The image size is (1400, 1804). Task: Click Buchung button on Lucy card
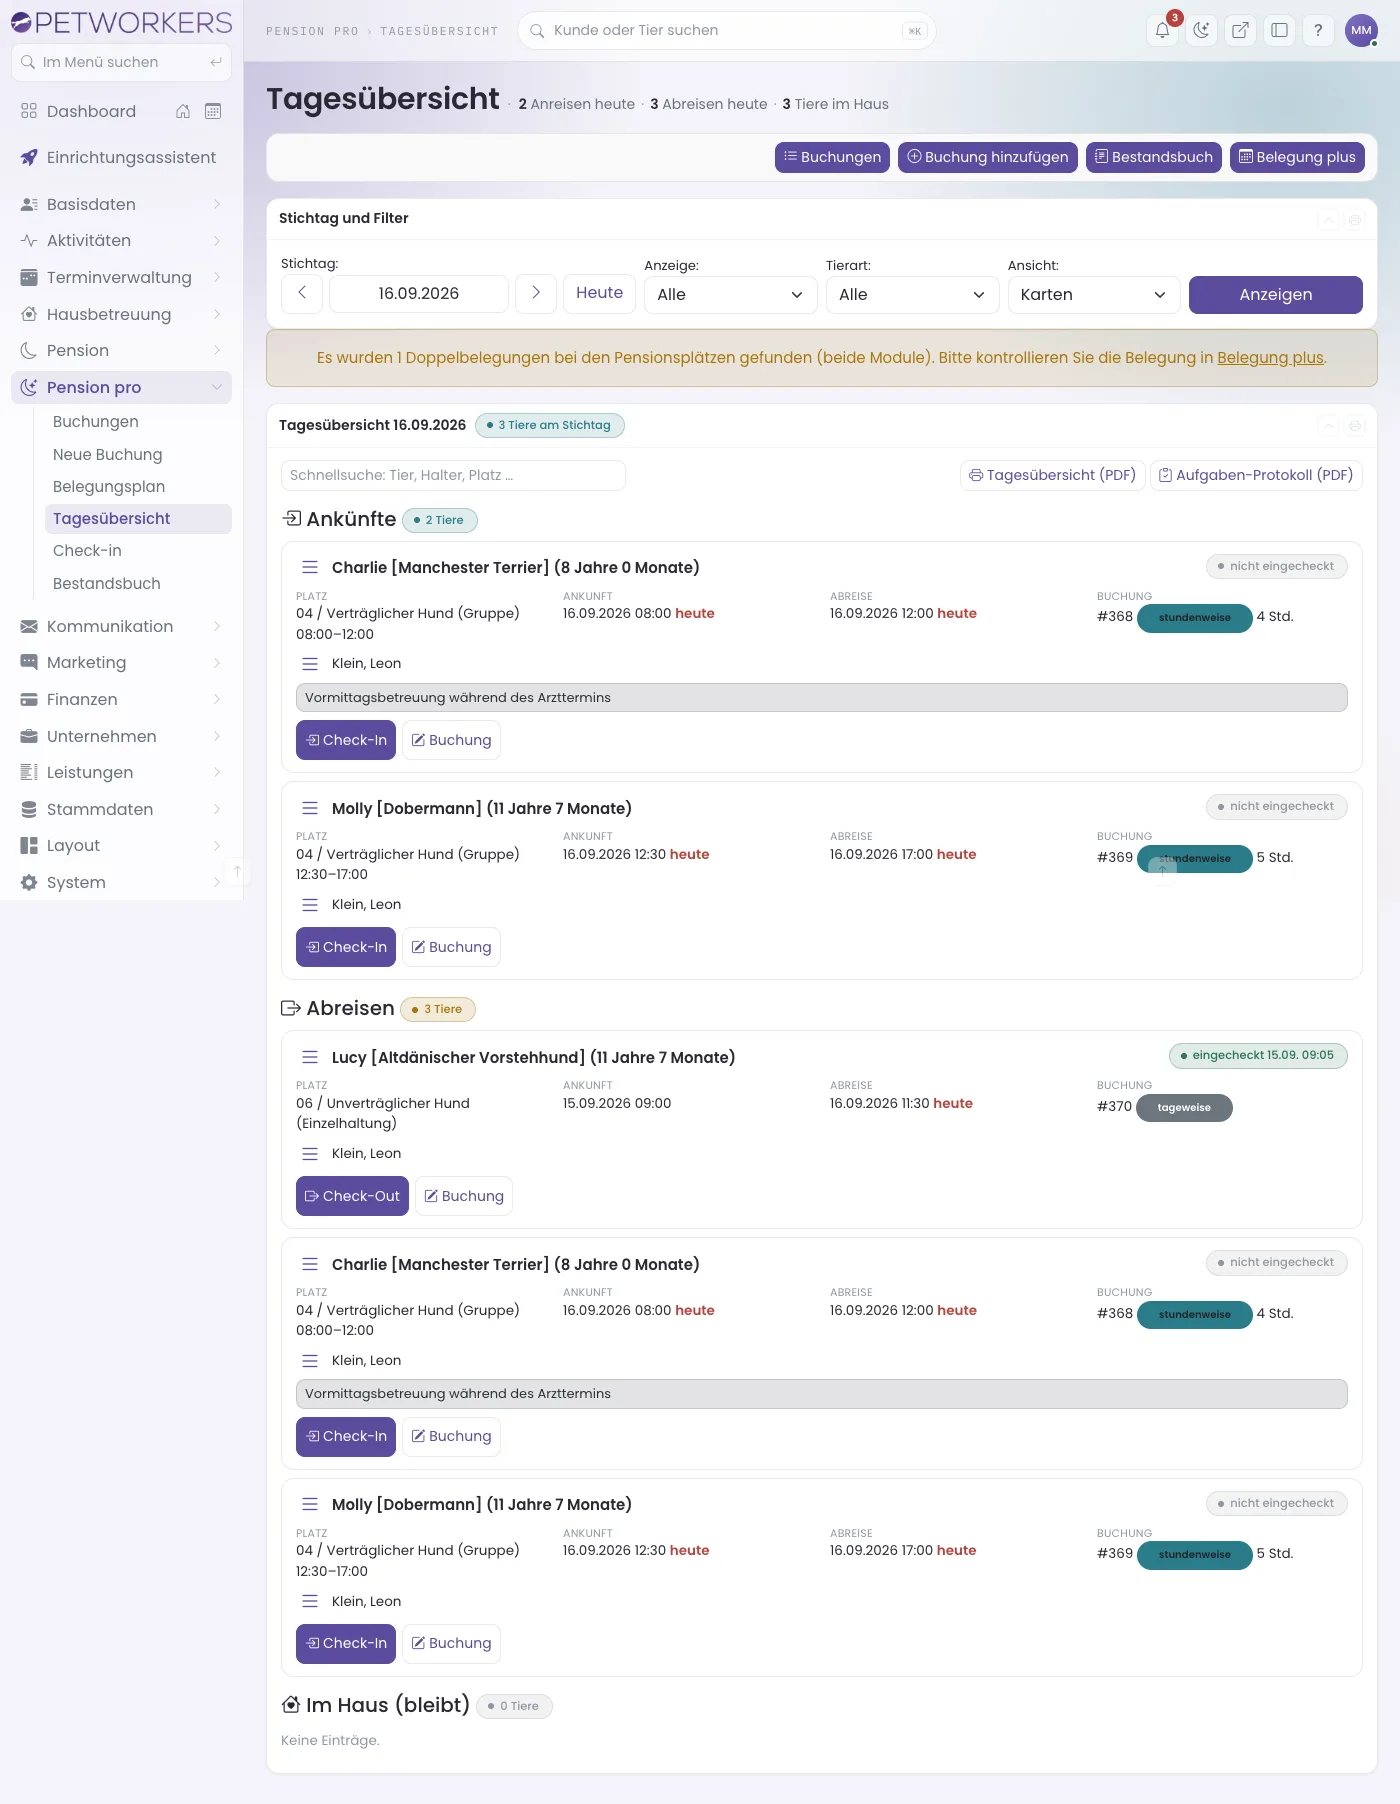pos(464,1196)
